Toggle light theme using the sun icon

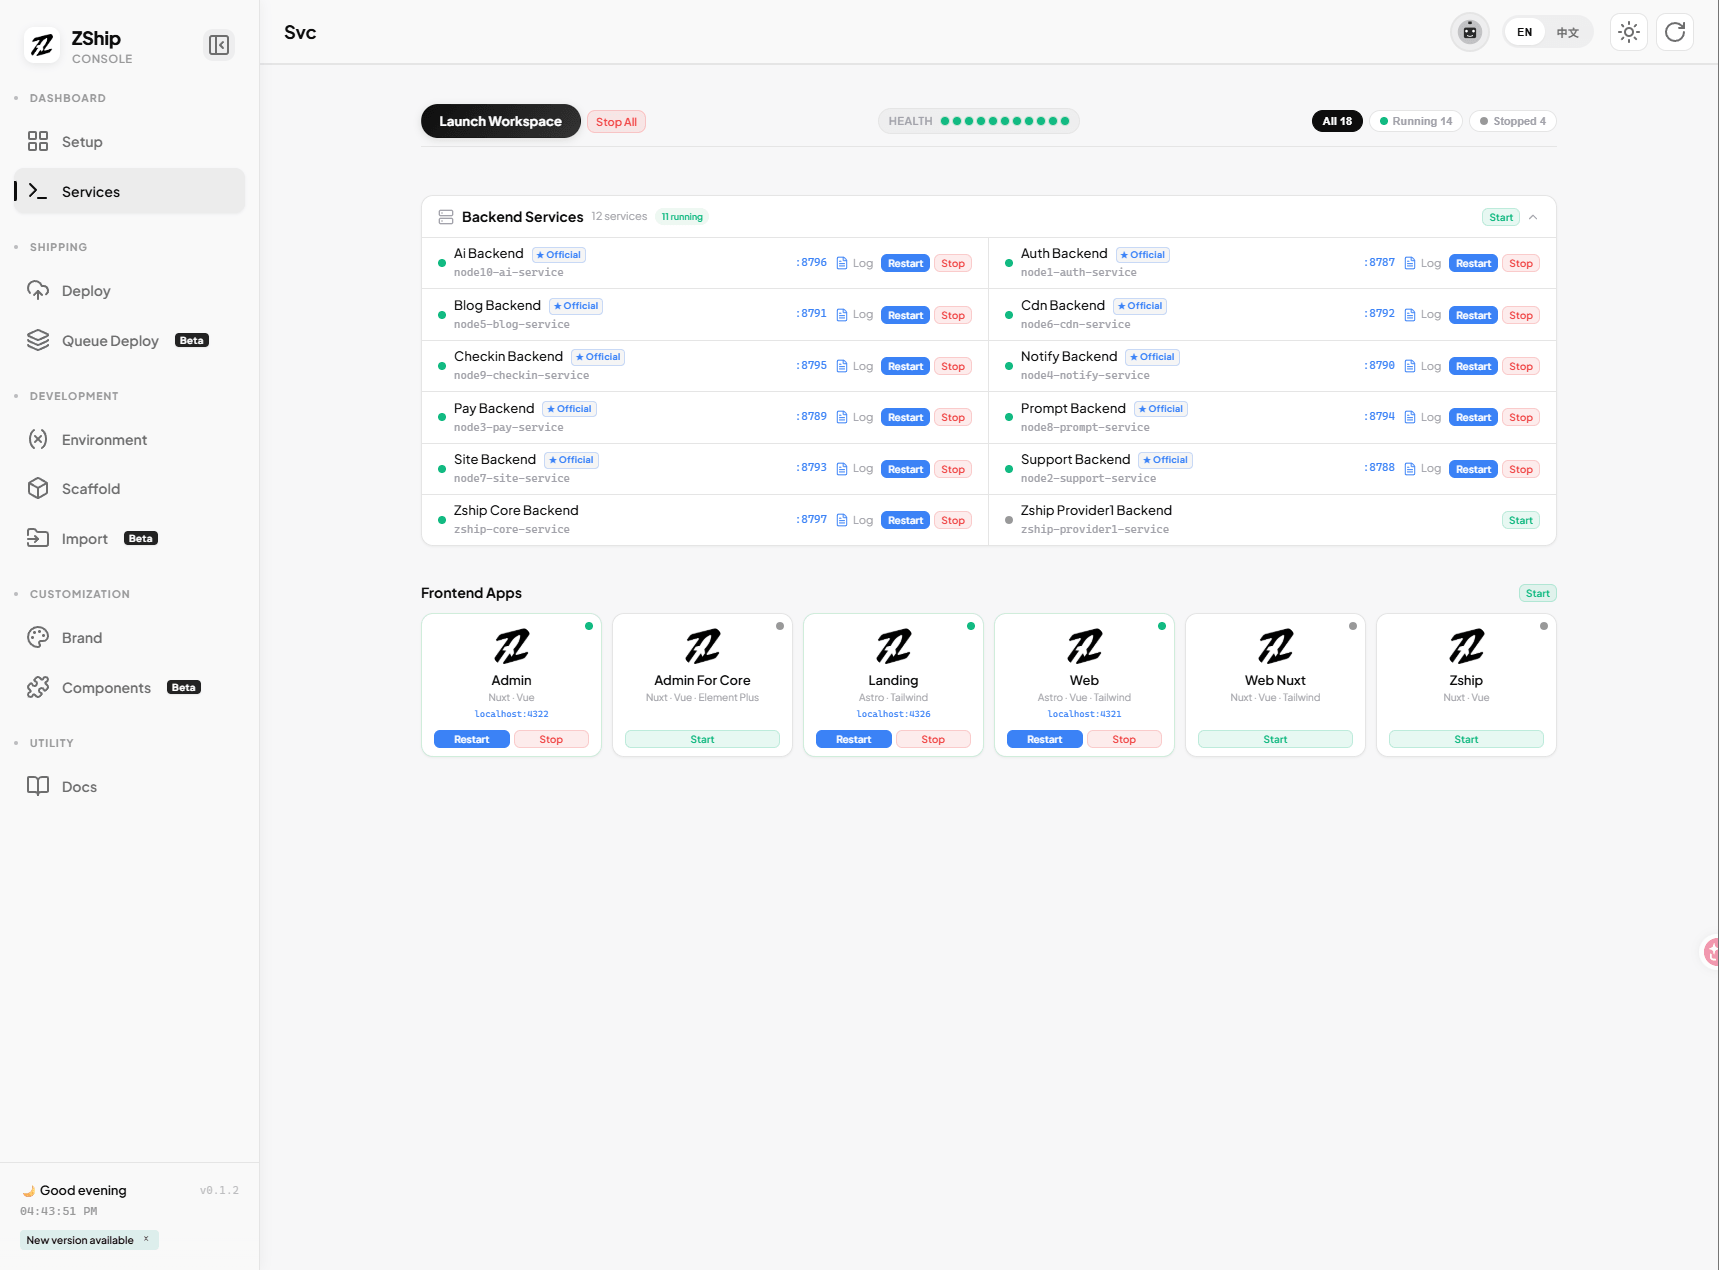[x=1628, y=31]
